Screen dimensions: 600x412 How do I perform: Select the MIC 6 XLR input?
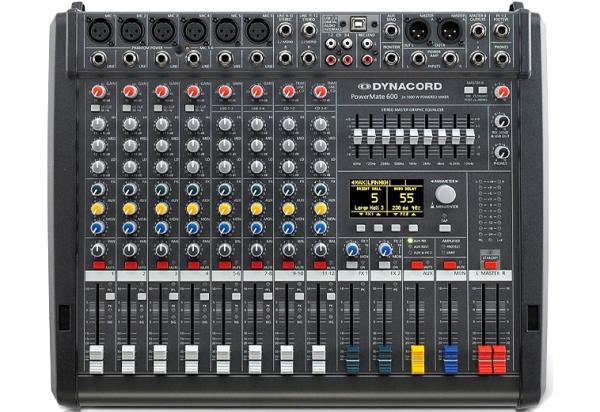coord(258,30)
